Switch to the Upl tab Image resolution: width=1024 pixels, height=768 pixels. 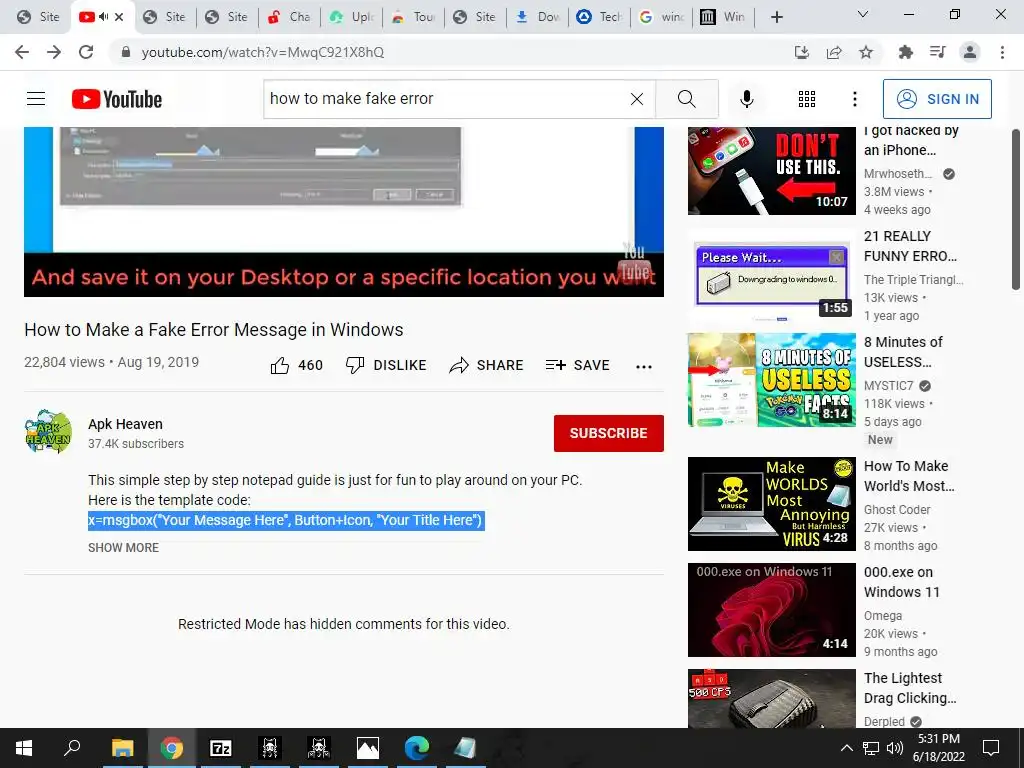pyautogui.click(x=353, y=17)
